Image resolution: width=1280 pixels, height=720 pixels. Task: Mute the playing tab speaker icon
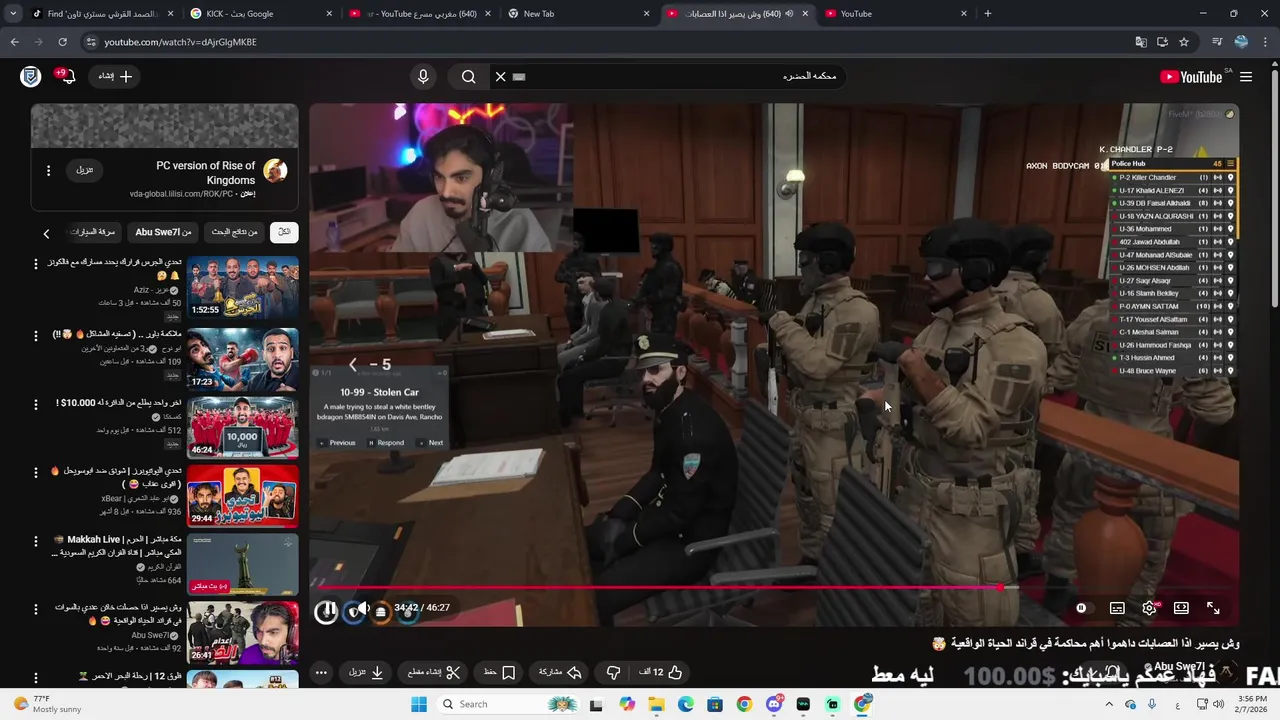point(788,14)
